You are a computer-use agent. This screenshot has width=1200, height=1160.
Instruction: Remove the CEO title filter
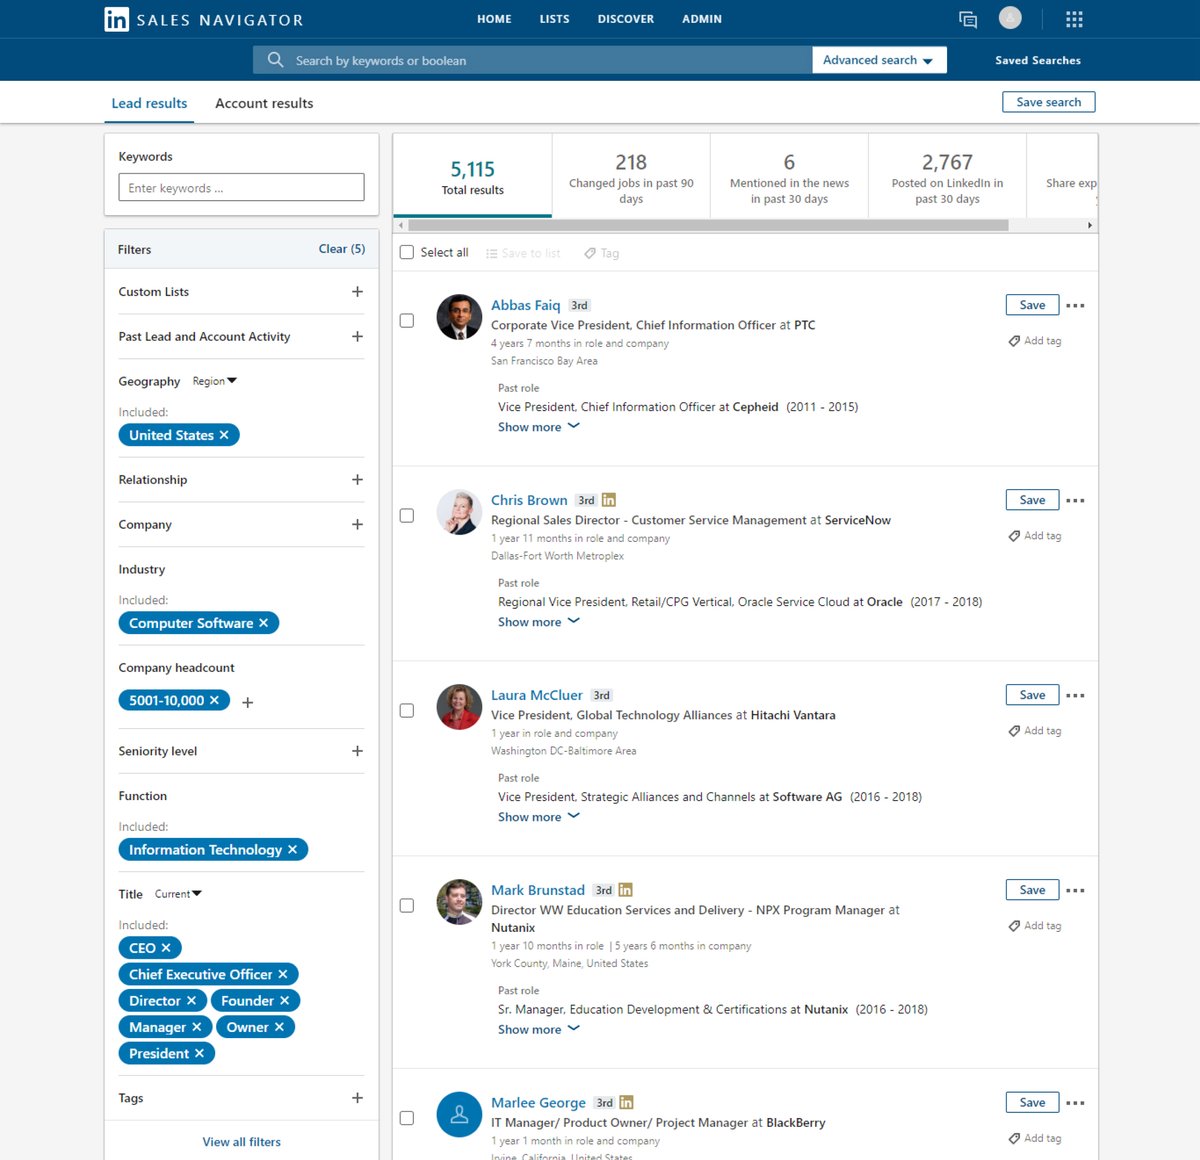click(166, 948)
